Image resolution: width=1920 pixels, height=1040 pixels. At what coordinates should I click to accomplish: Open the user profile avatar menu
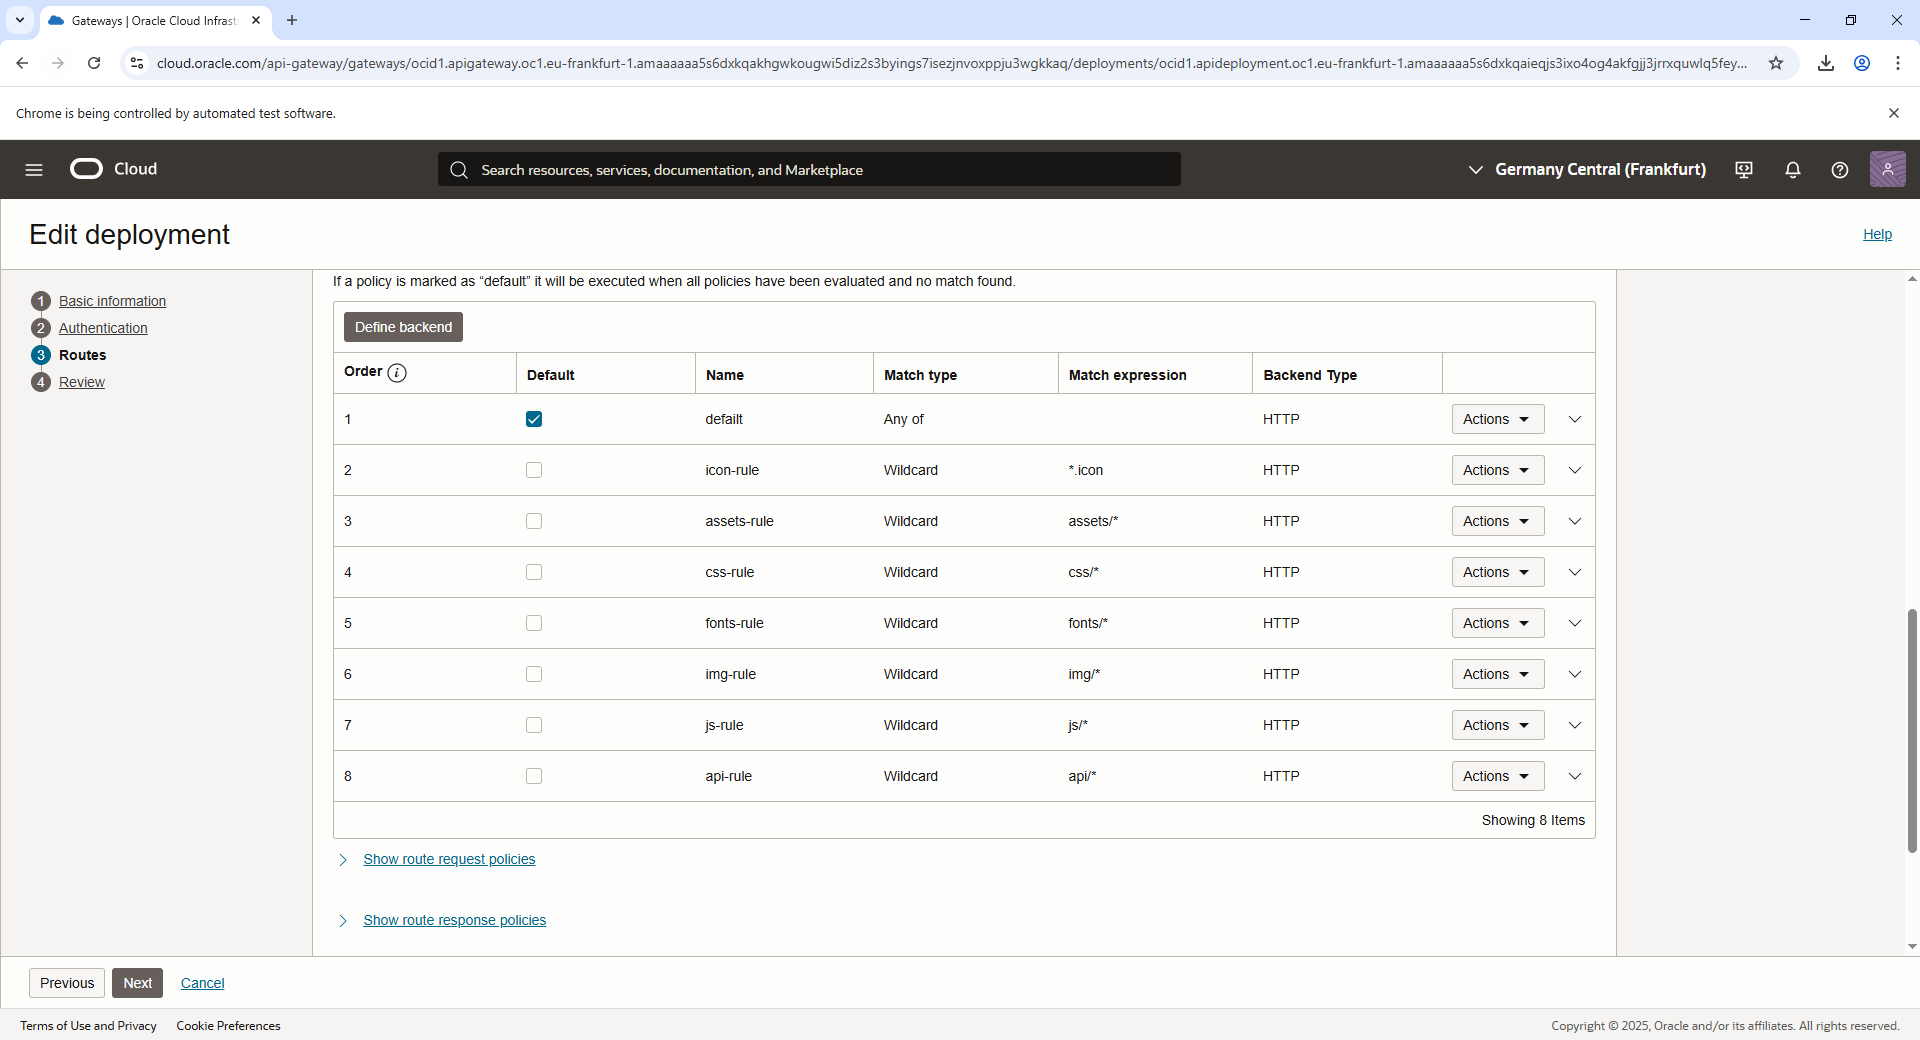click(1887, 170)
